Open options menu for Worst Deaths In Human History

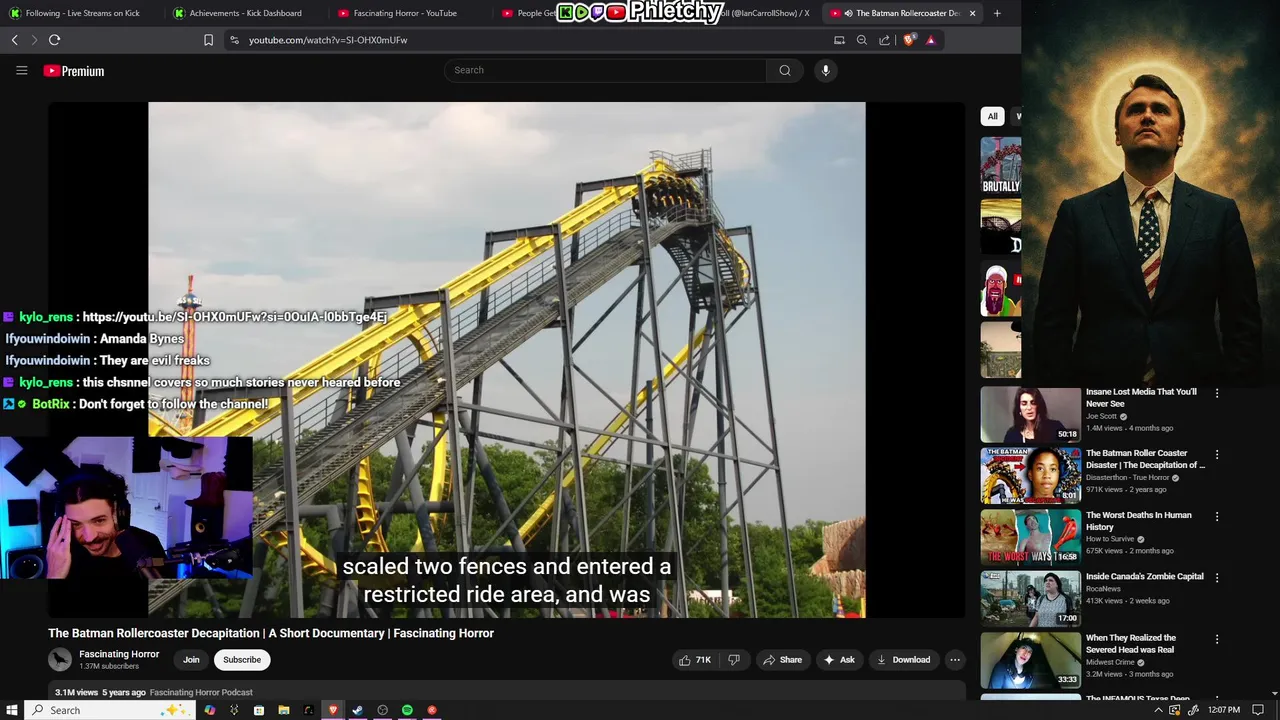1217,517
